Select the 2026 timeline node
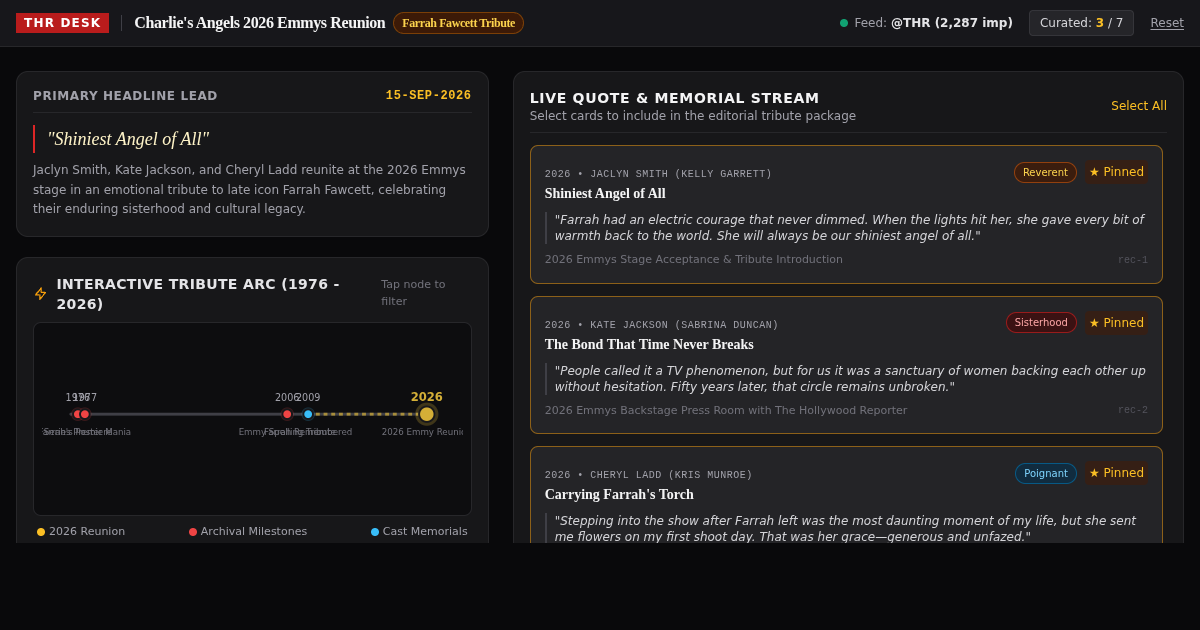This screenshot has height=630, width=1200. (x=427, y=414)
